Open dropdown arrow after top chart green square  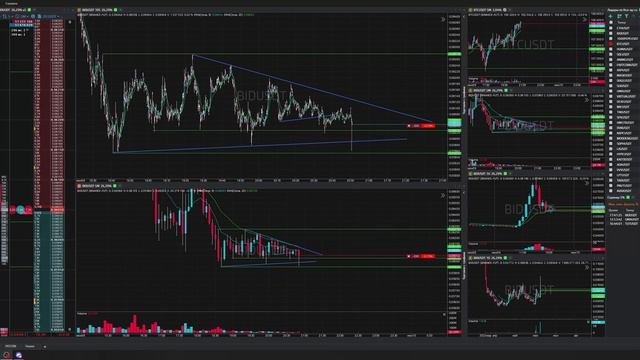tap(120, 10)
